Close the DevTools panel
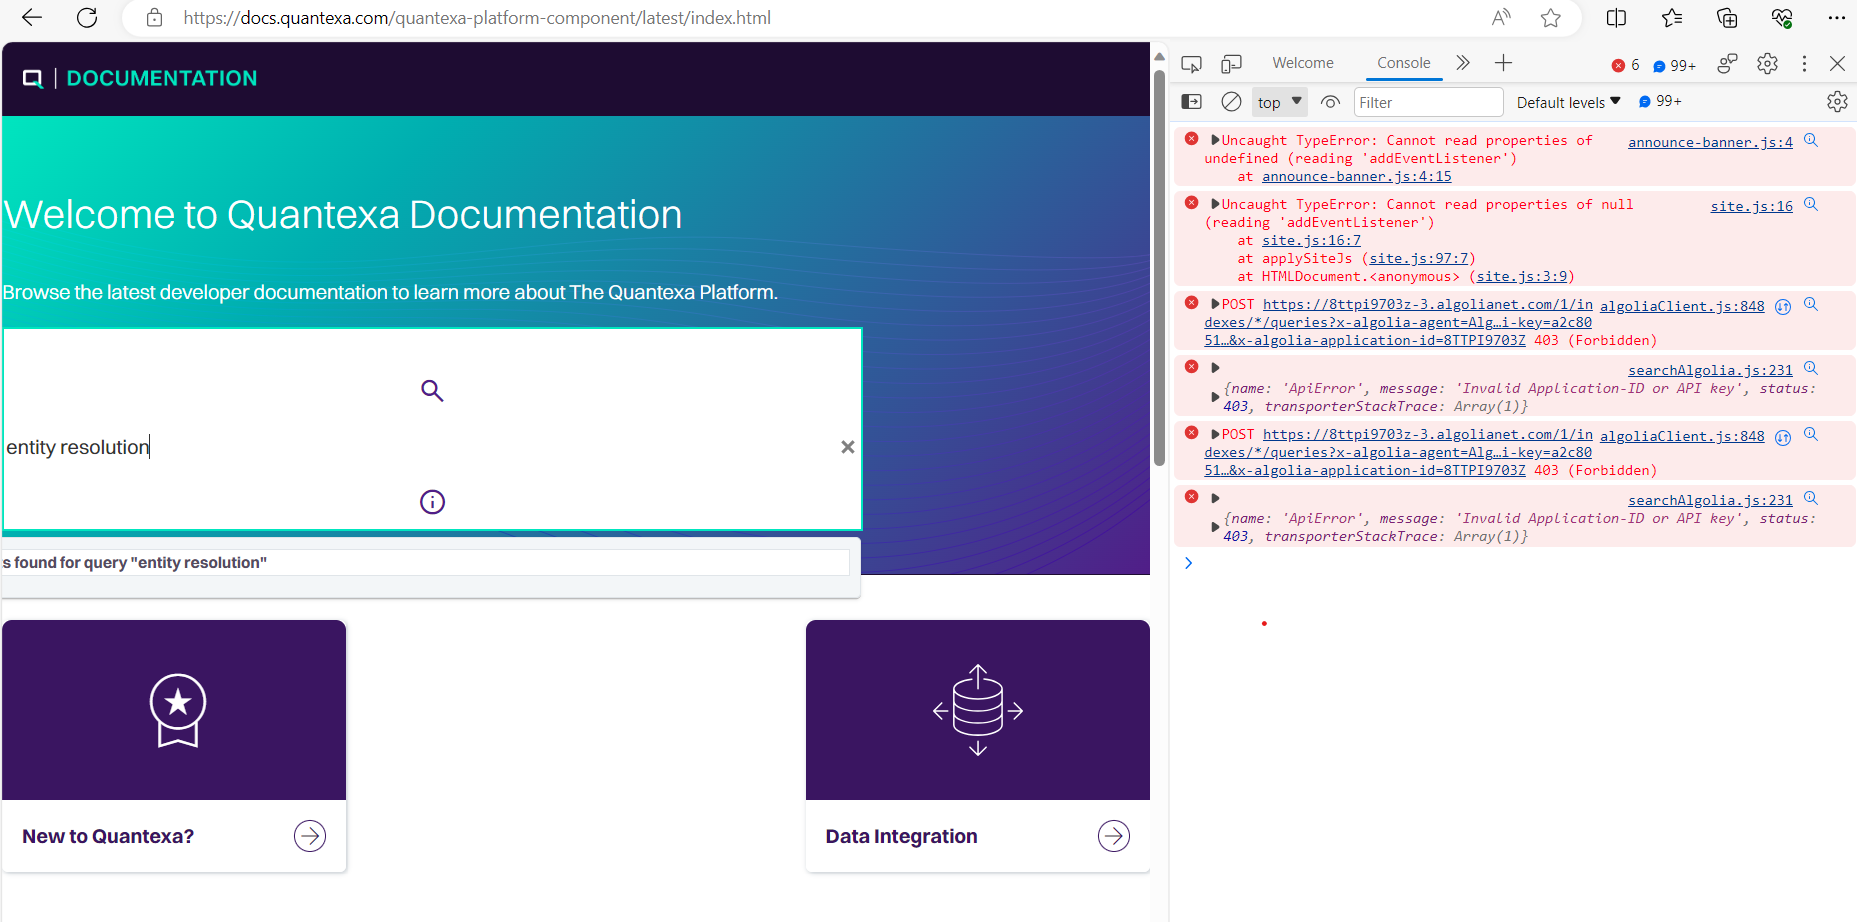Viewport: 1857px width, 922px height. (x=1837, y=63)
